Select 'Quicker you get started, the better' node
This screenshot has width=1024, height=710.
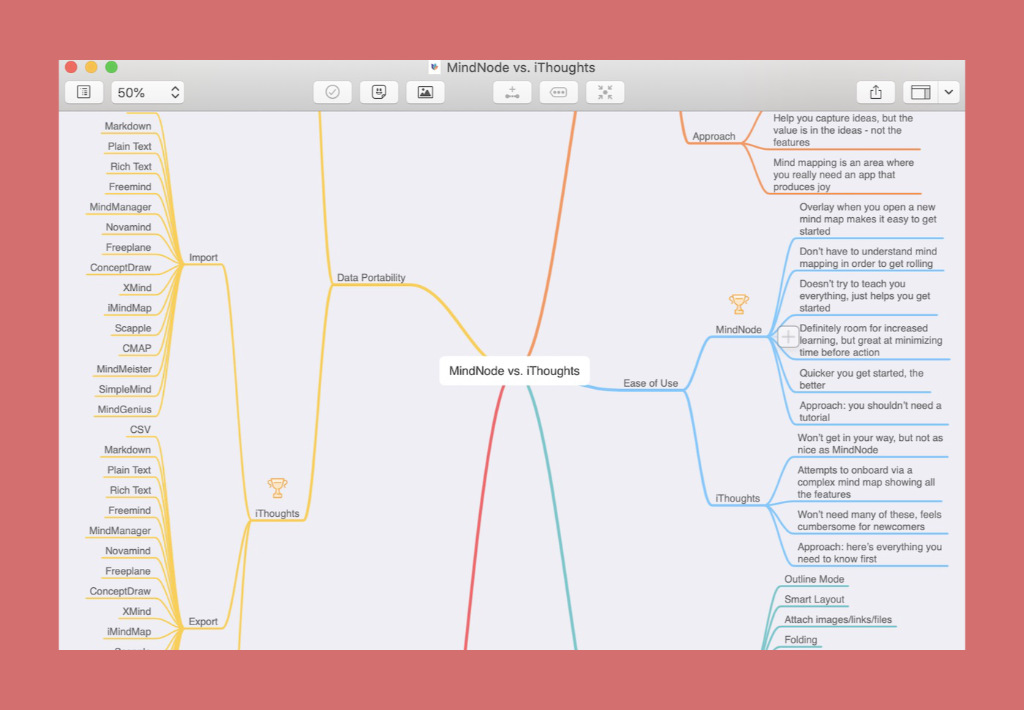tap(861, 379)
